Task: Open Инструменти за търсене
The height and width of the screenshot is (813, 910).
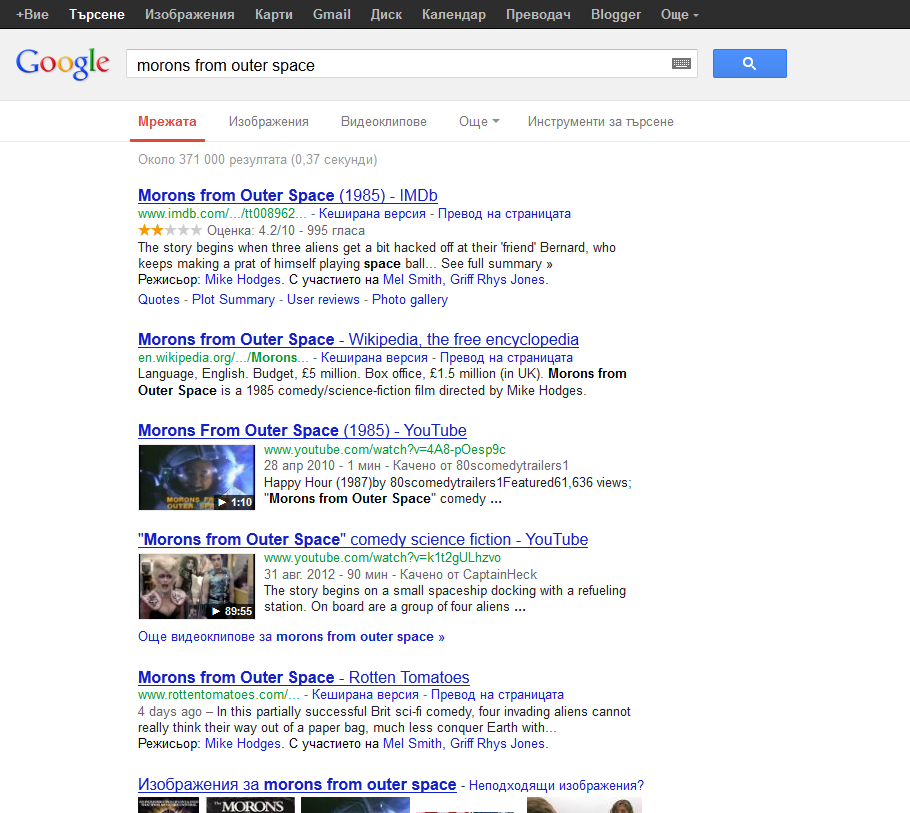Action: (x=601, y=122)
